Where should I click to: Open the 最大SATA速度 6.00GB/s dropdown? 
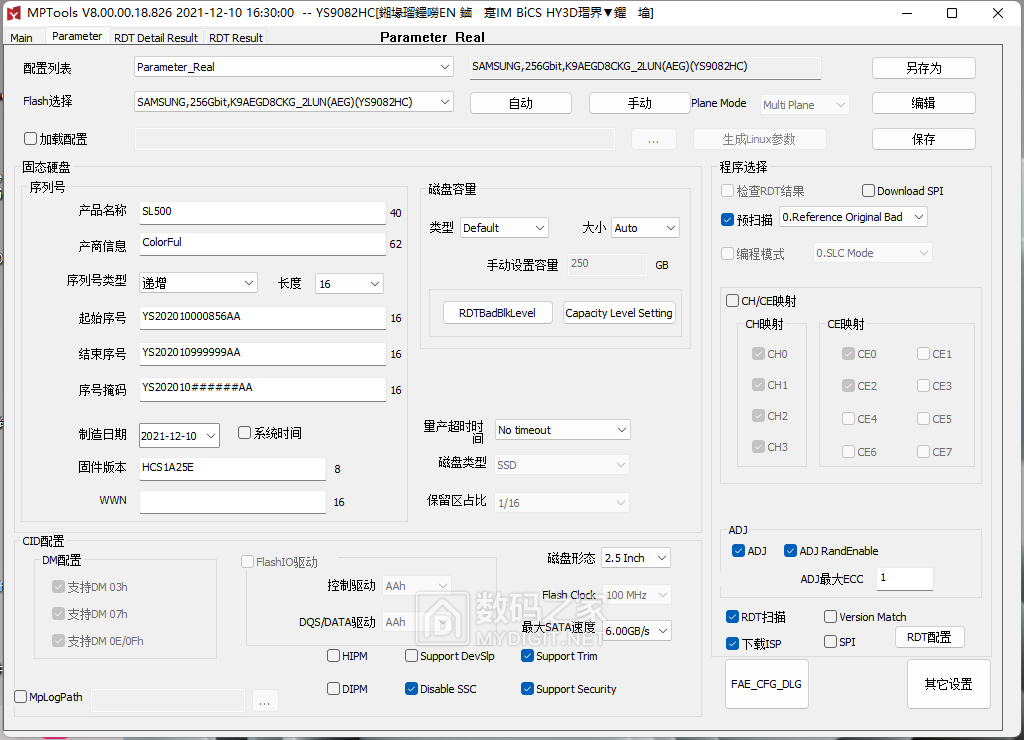point(637,631)
